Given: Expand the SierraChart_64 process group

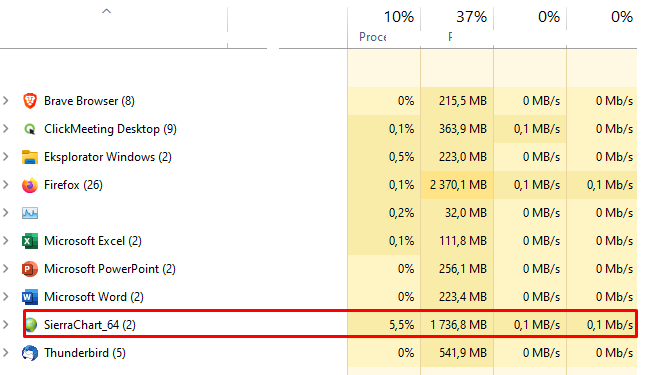Looking at the screenshot, I should [x=6, y=325].
